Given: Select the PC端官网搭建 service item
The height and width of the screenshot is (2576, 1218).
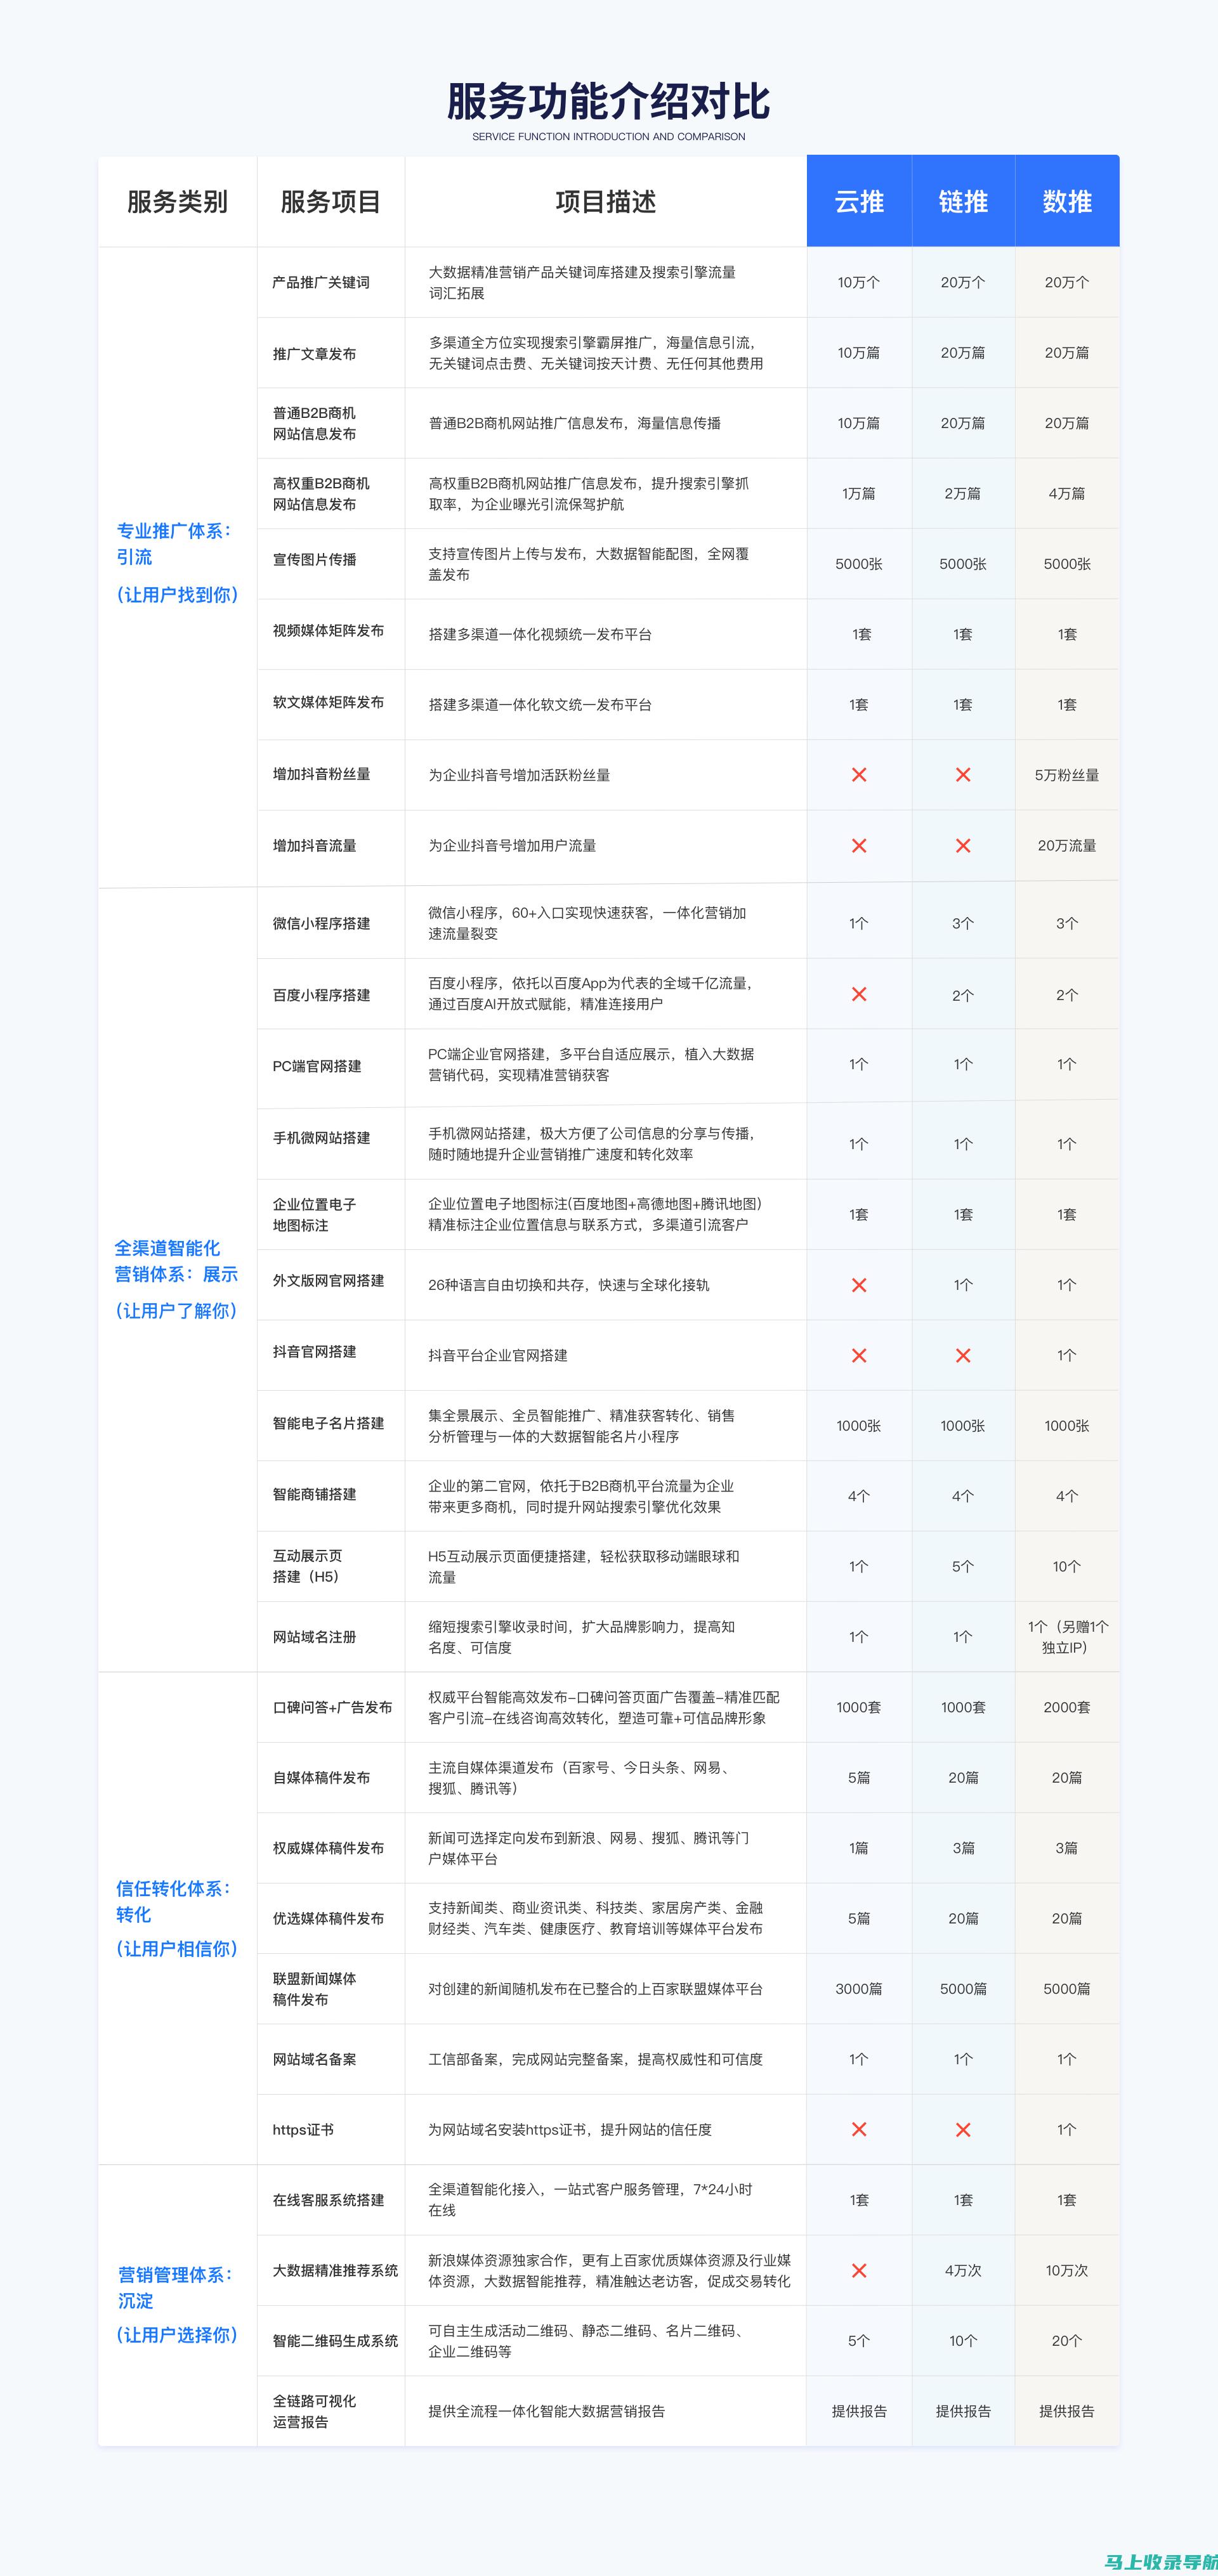Looking at the screenshot, I should (x=317, y=1066).
